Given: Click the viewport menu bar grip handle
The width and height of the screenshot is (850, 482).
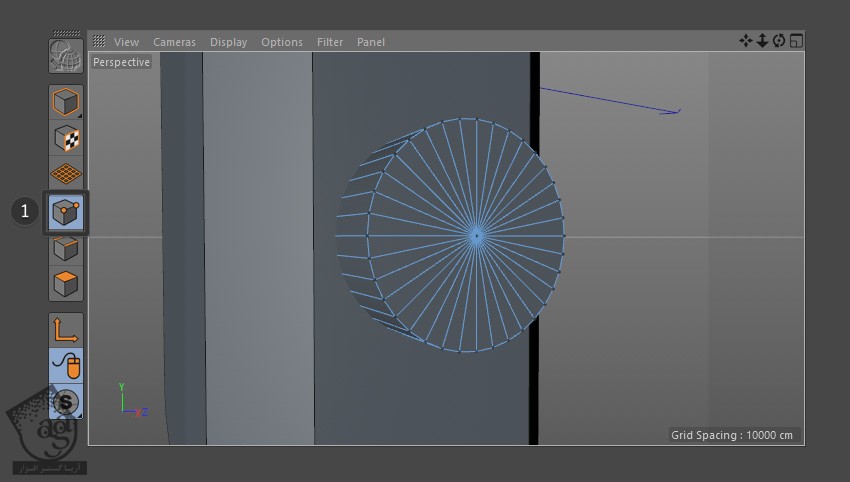Looking at the screenshot, I should [x=99, y=42].
